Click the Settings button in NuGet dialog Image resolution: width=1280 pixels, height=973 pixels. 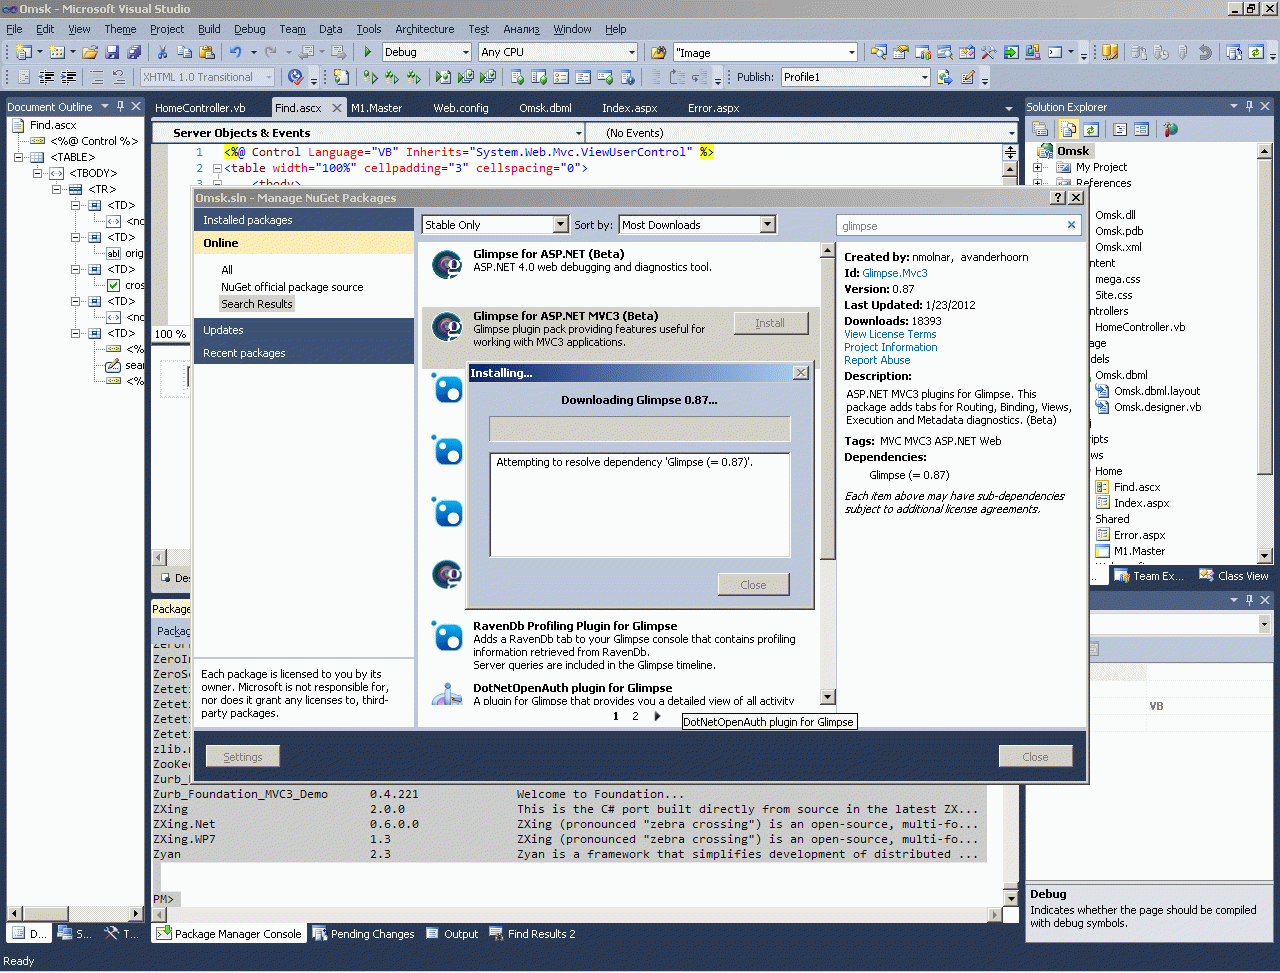click(x=243, y=757)
